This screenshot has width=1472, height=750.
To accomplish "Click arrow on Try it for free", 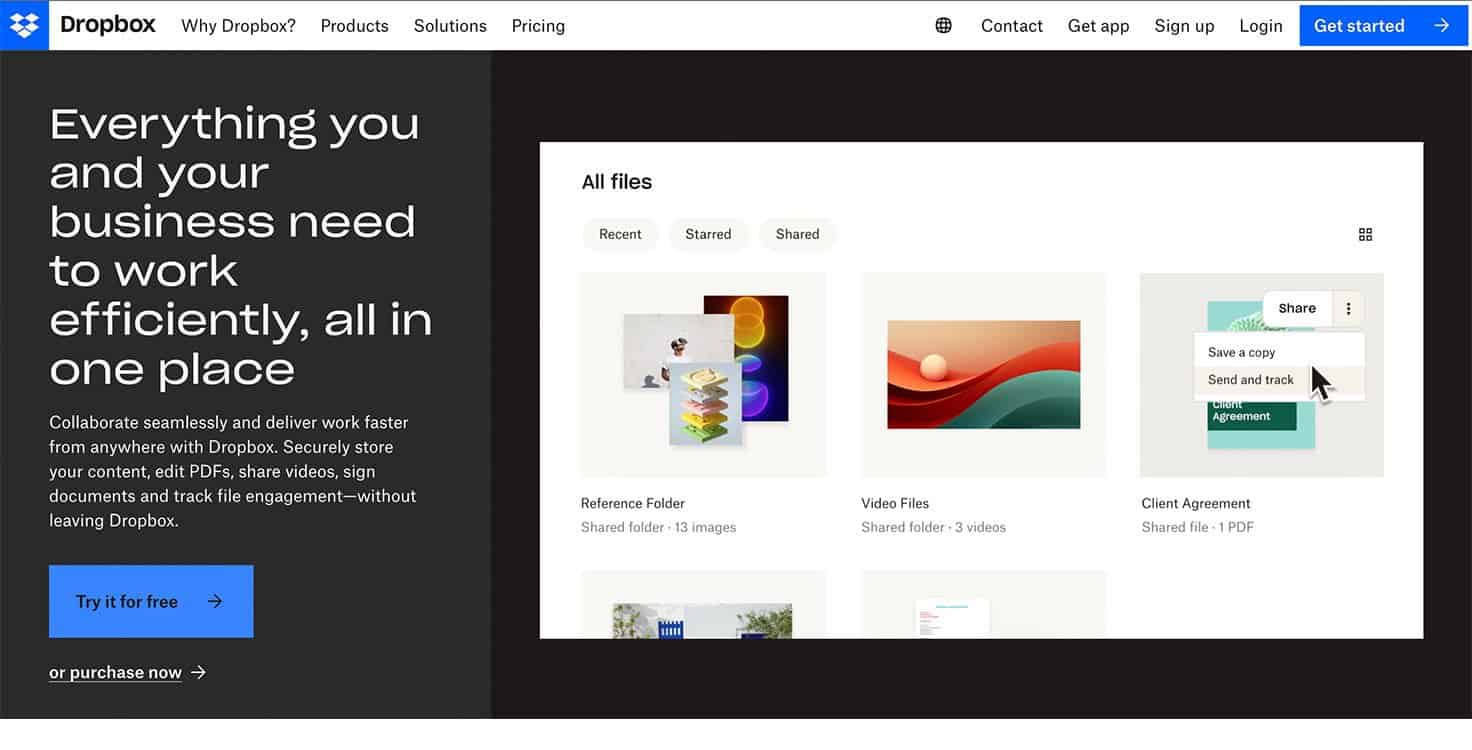I will (215, 601).
